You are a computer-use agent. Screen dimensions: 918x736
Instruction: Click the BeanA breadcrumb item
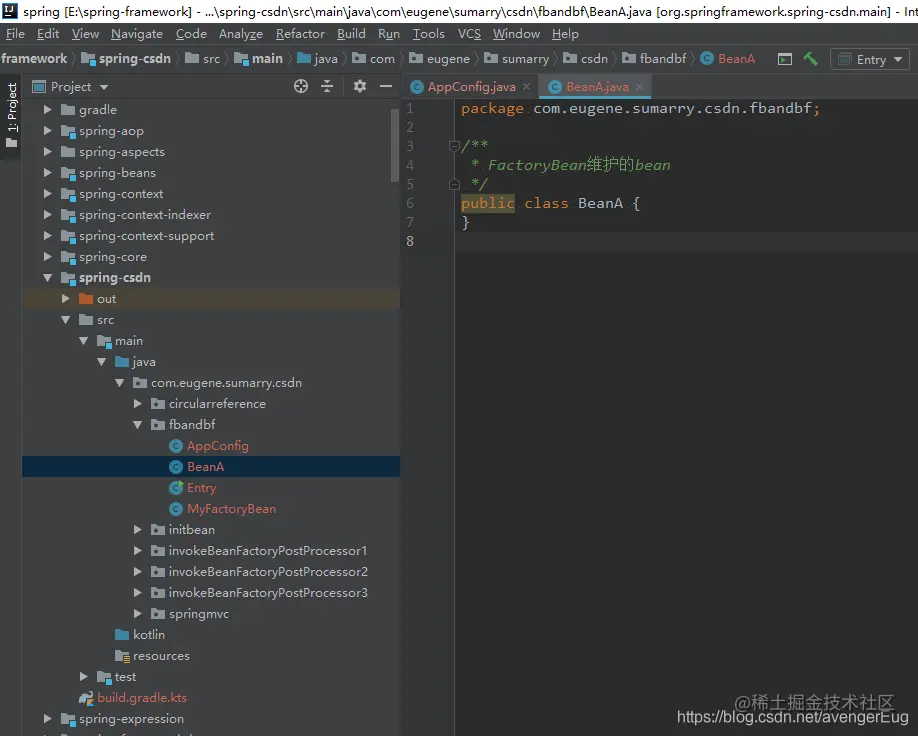[728, 59]
